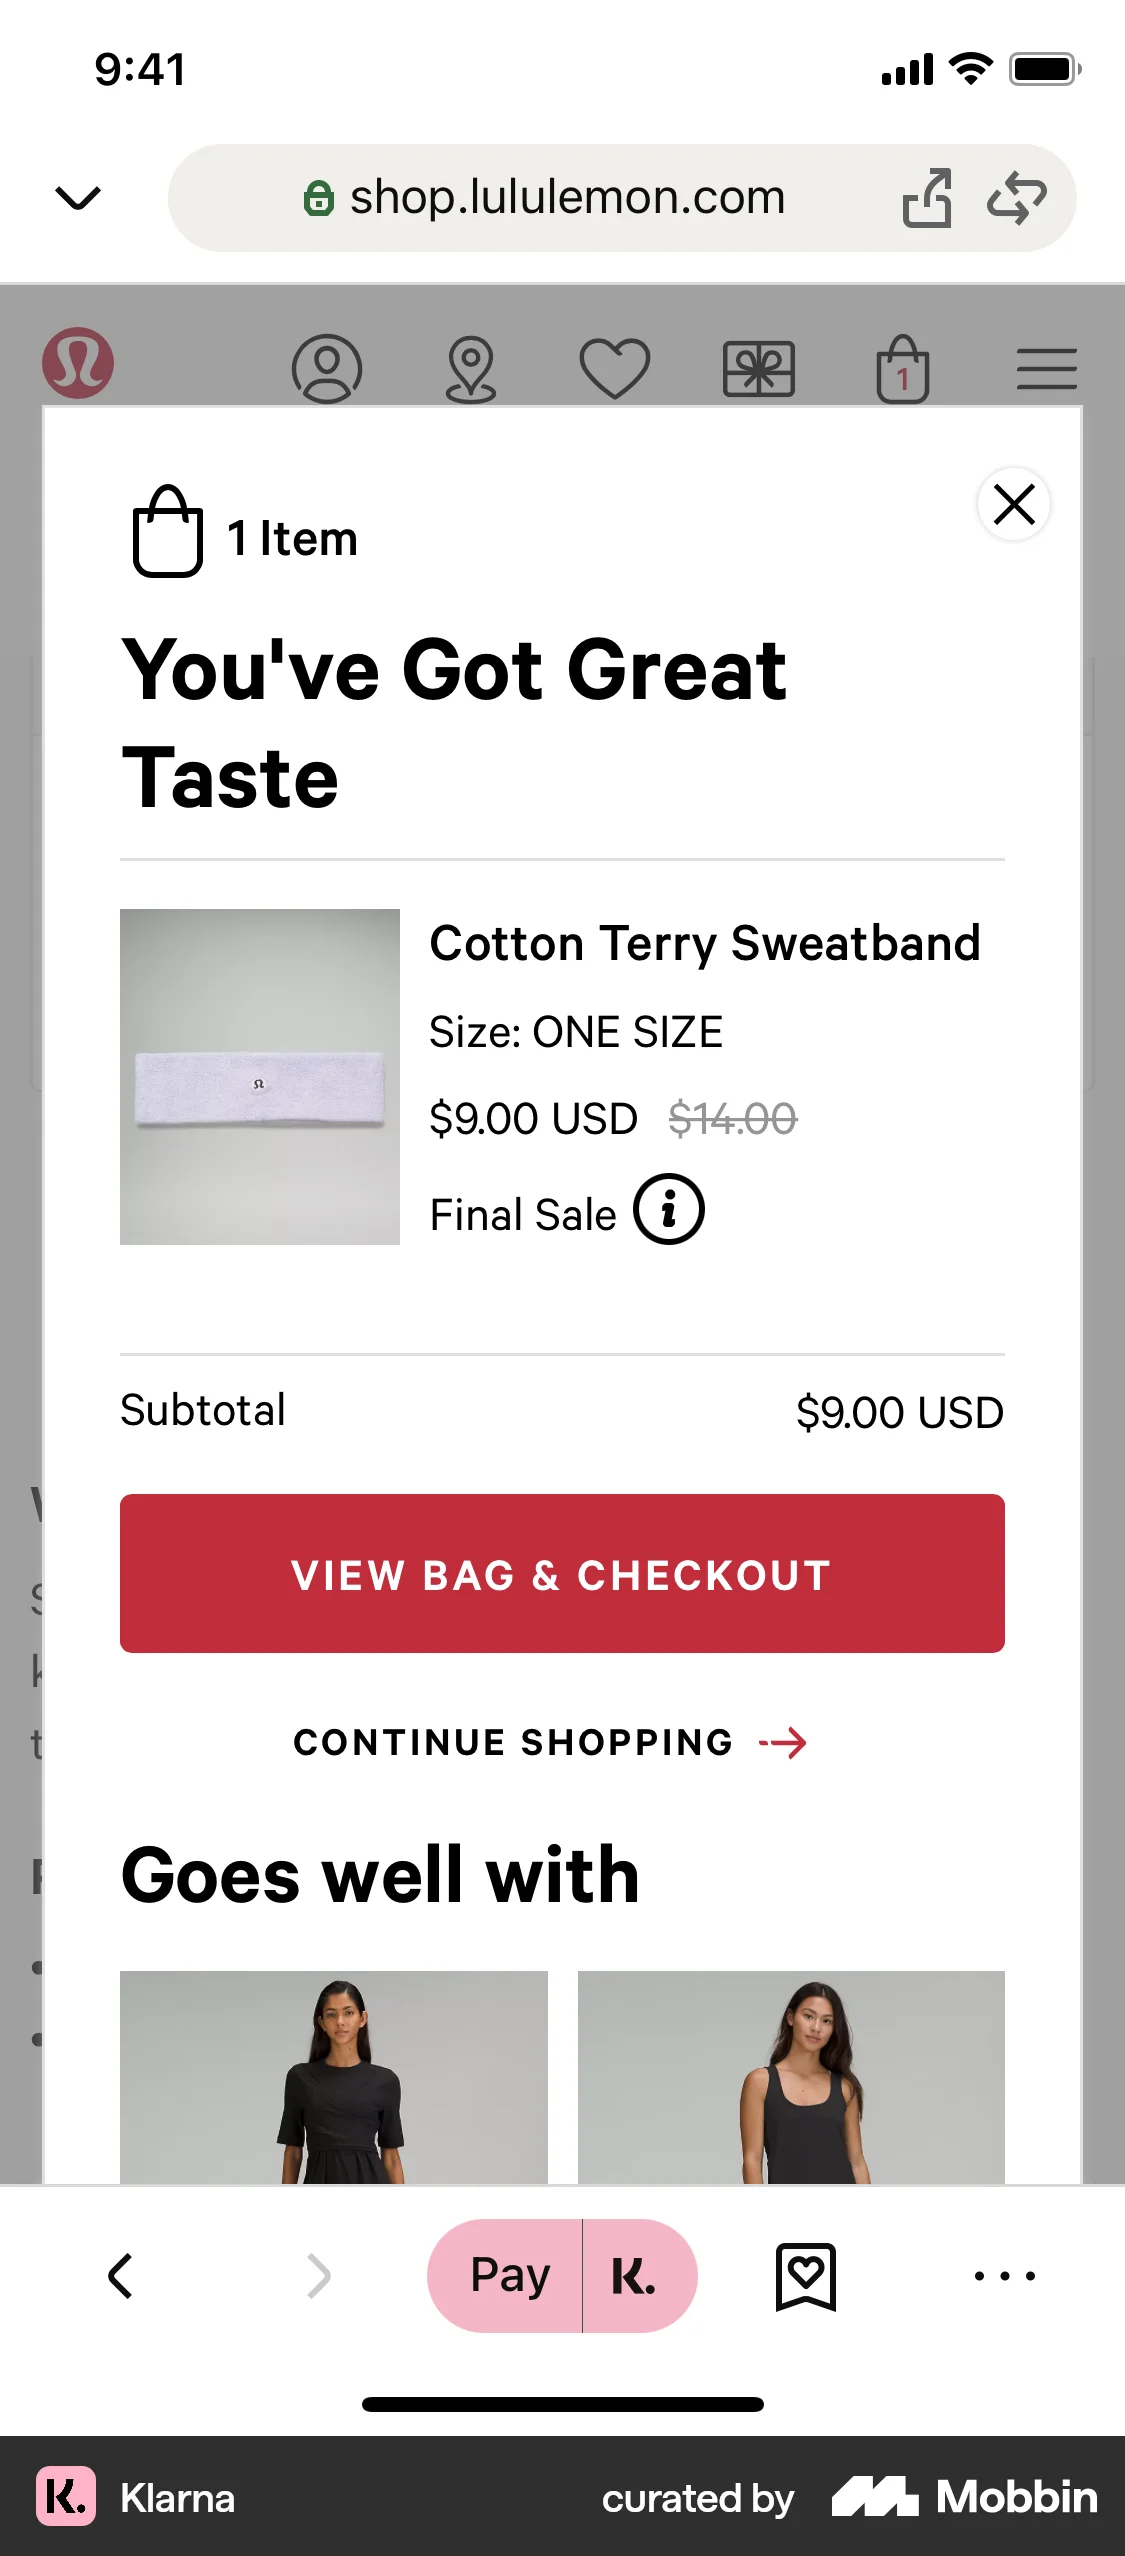Show Final Sale info details
This screenshot has height=2556, width=1125.
669,1209
